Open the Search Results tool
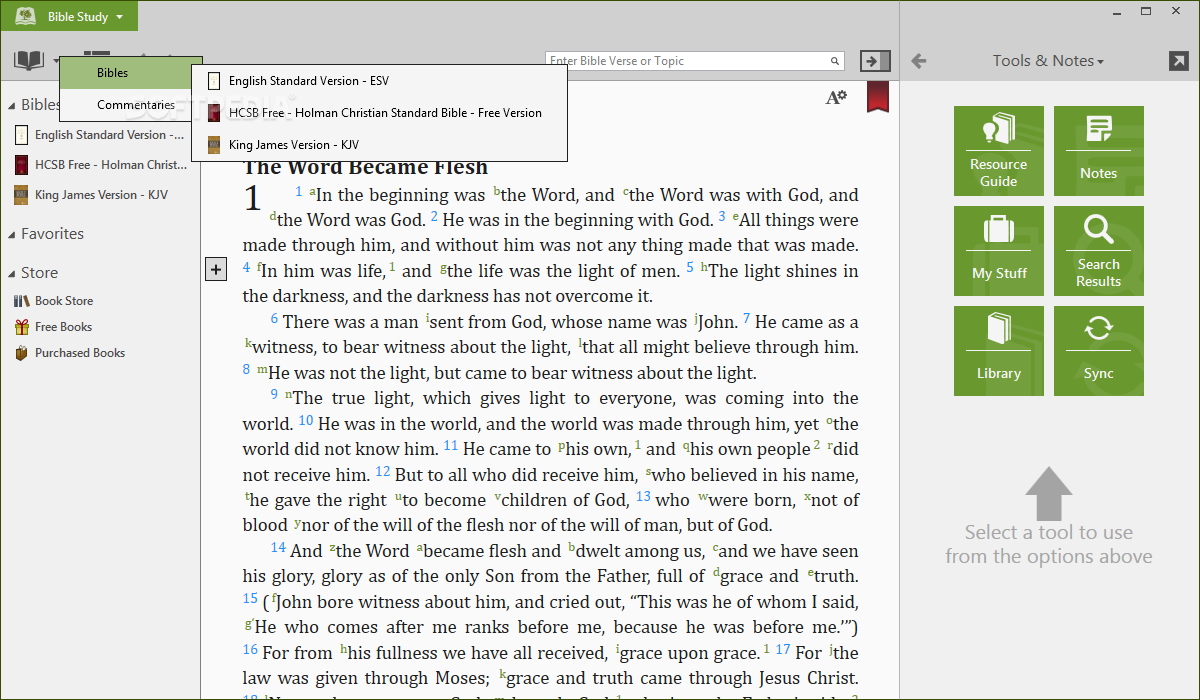This screenshot has height=700, width=1200. (x=1099, y=251)
